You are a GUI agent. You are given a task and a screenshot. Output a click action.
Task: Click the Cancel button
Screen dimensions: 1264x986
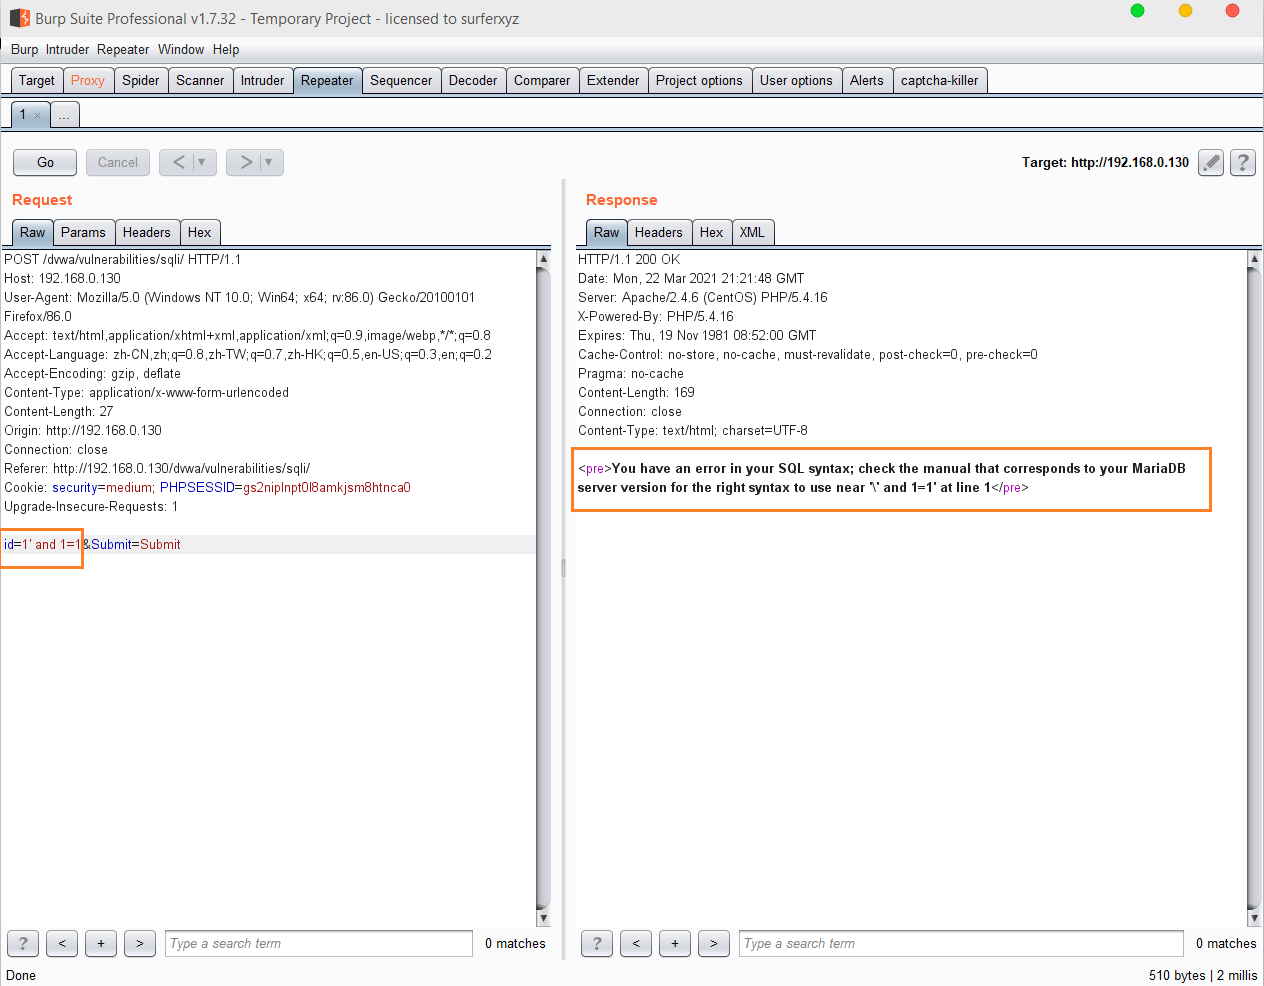pyautogui.click(x=118, y=162)
